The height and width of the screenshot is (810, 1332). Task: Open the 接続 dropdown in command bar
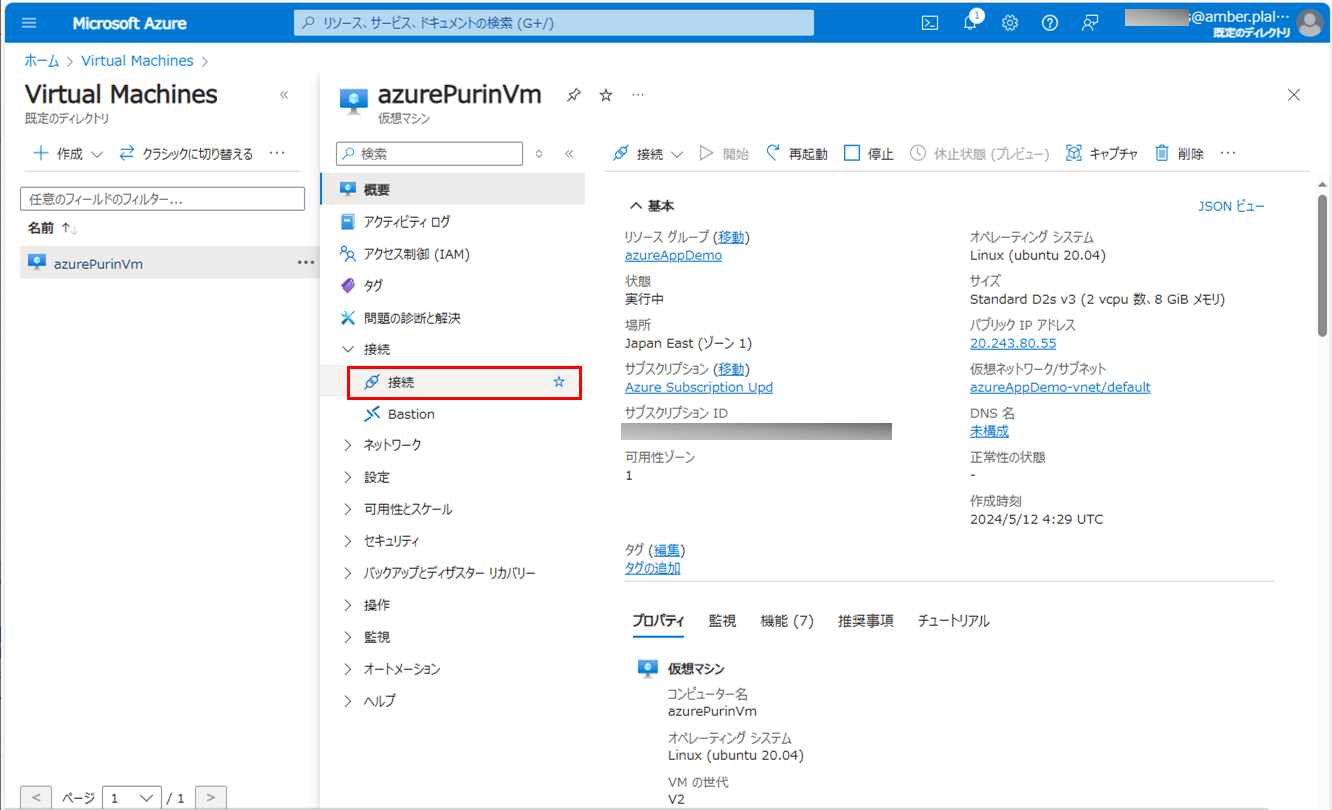coord(647,154)
